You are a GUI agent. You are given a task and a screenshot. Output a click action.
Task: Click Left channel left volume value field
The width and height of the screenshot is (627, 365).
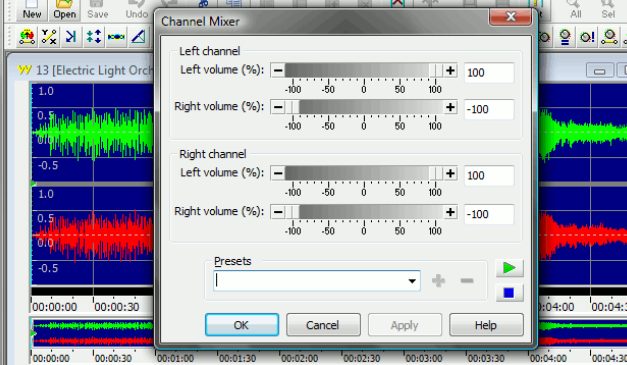click(x=489, y=73)
